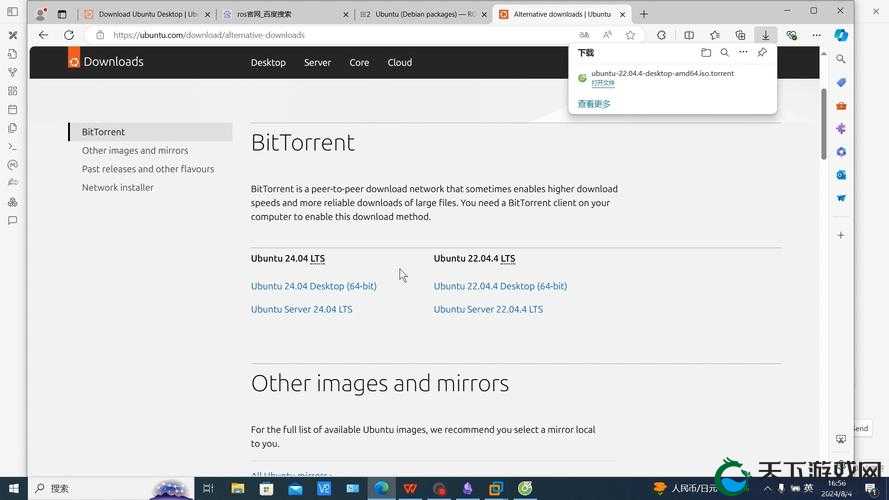Jump to Other images and mirrors section
Screen dimensions: 889x500
pyautogui.click(x=135, y=150)
